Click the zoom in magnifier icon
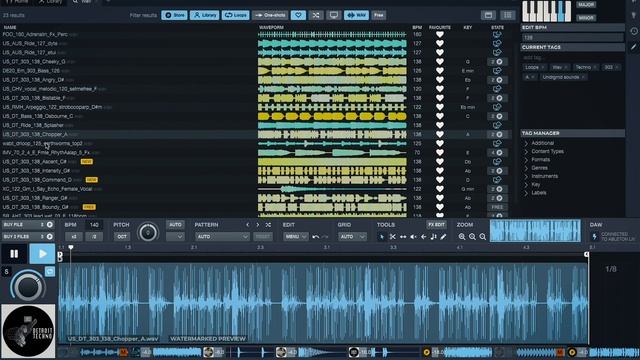Screen dimensions: 640x360 point(462,237)
